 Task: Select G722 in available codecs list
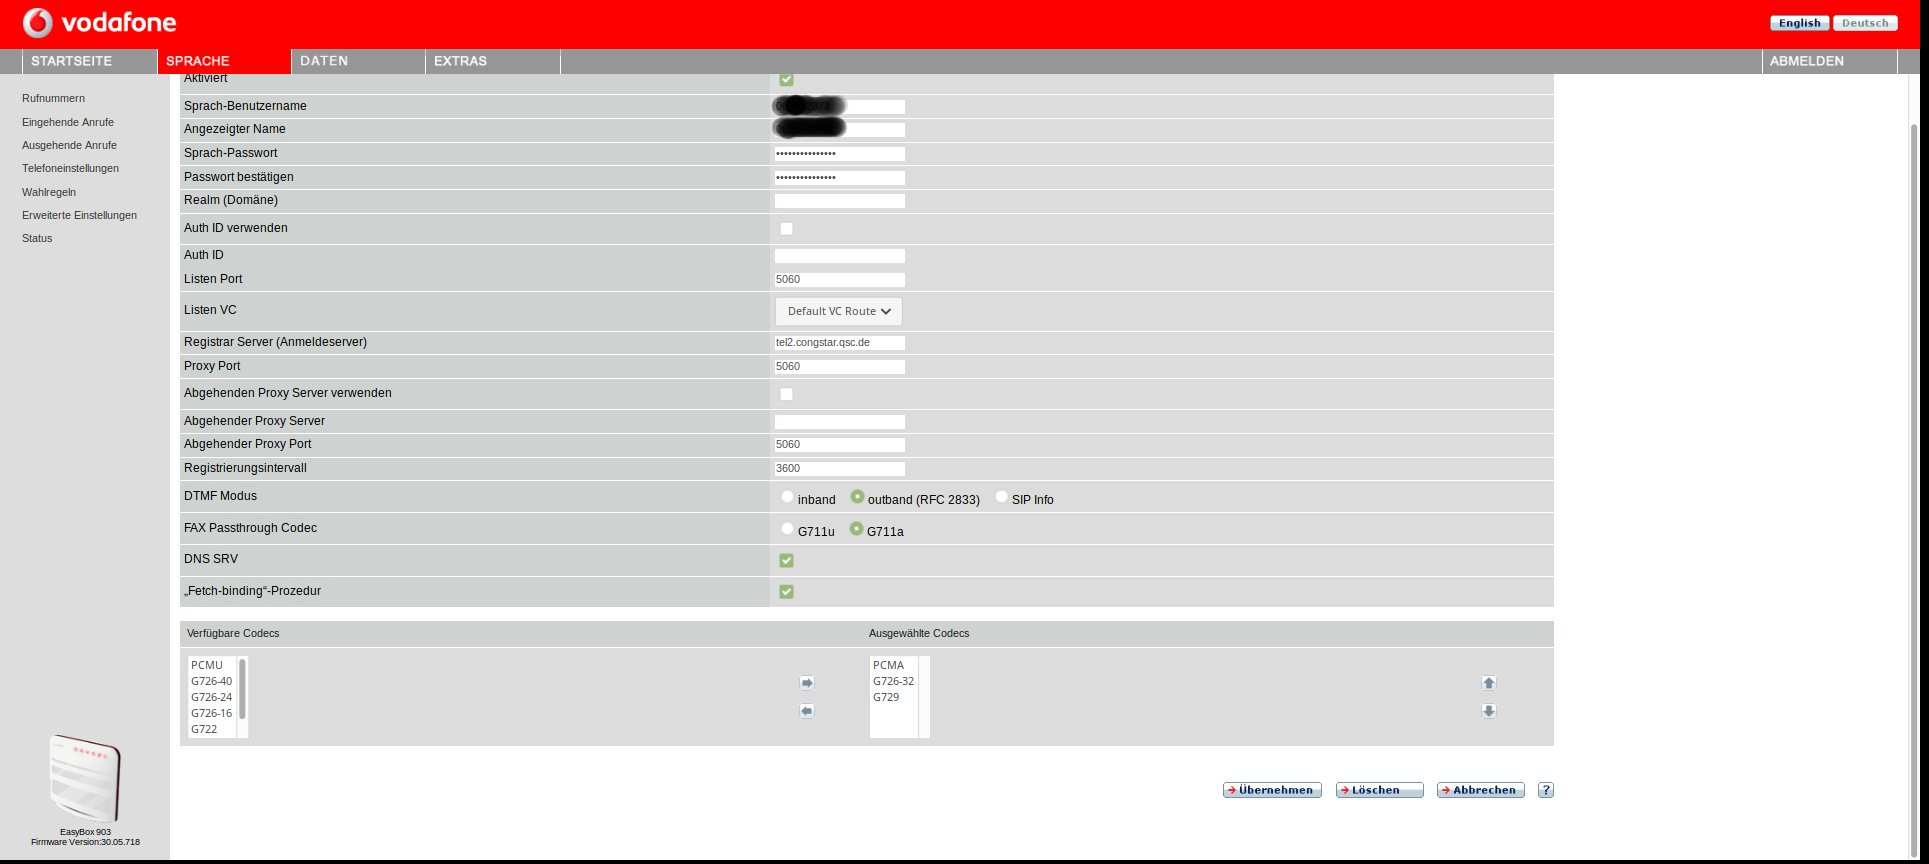pyautogui.click(x=205, y=729)
